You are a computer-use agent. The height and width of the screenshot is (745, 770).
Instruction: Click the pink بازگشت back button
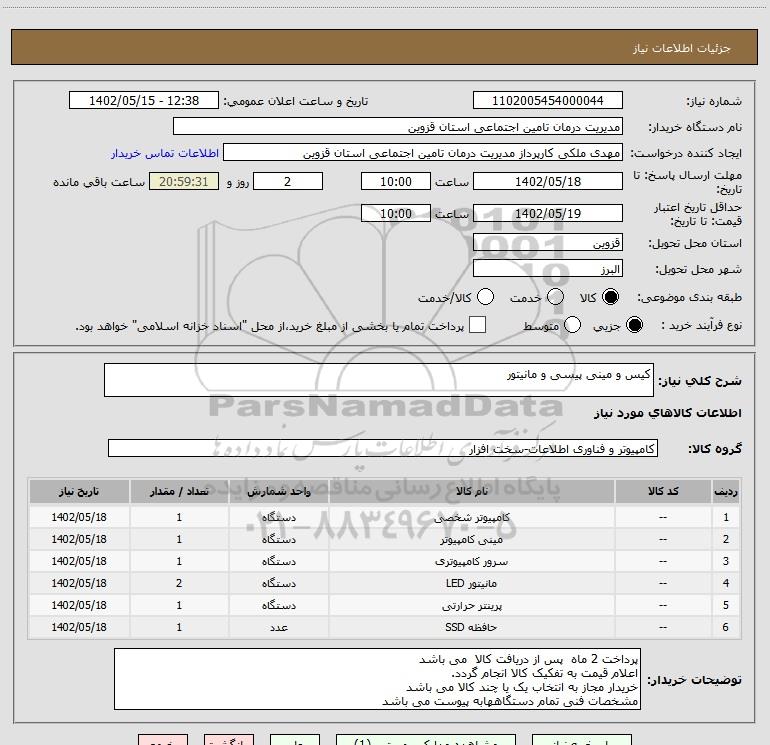(229, 740)
